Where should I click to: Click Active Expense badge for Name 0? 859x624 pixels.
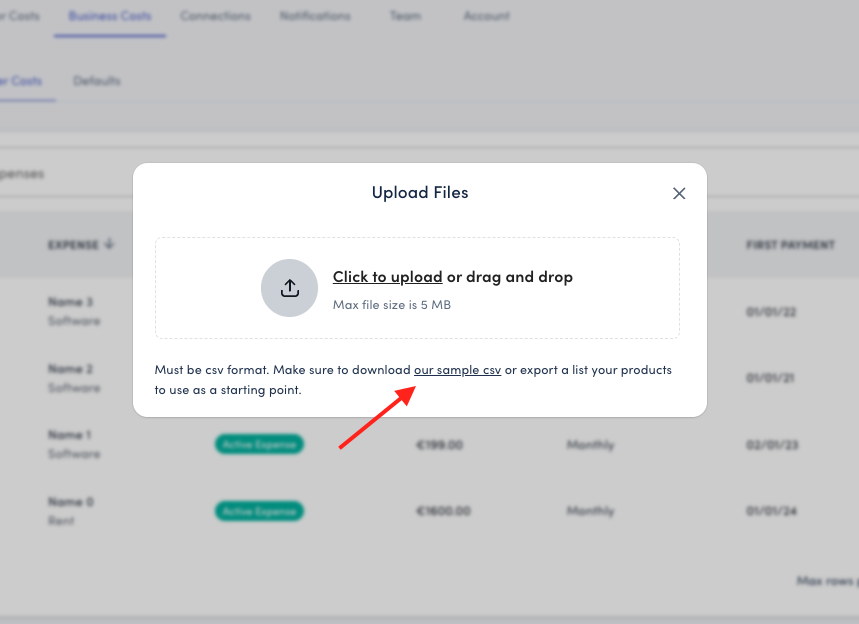[x=258, y=511]
